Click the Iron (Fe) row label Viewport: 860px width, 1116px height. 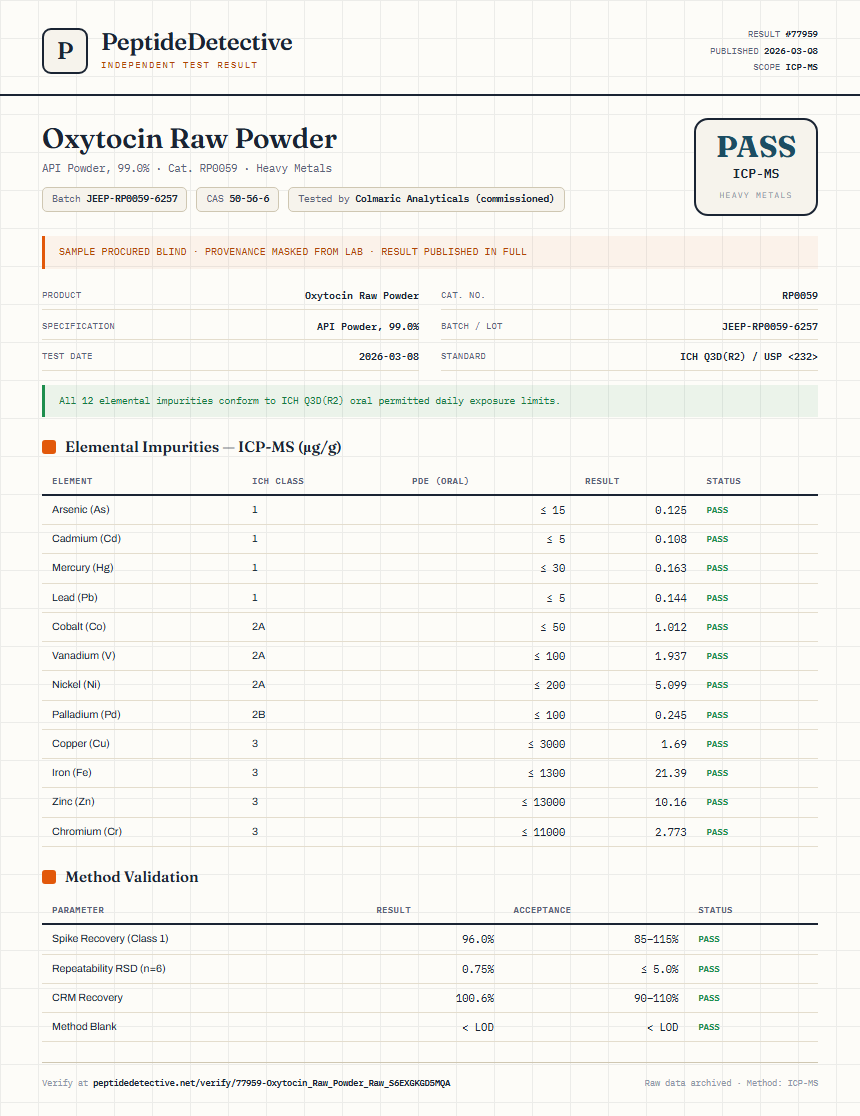[x=71, y=773]
